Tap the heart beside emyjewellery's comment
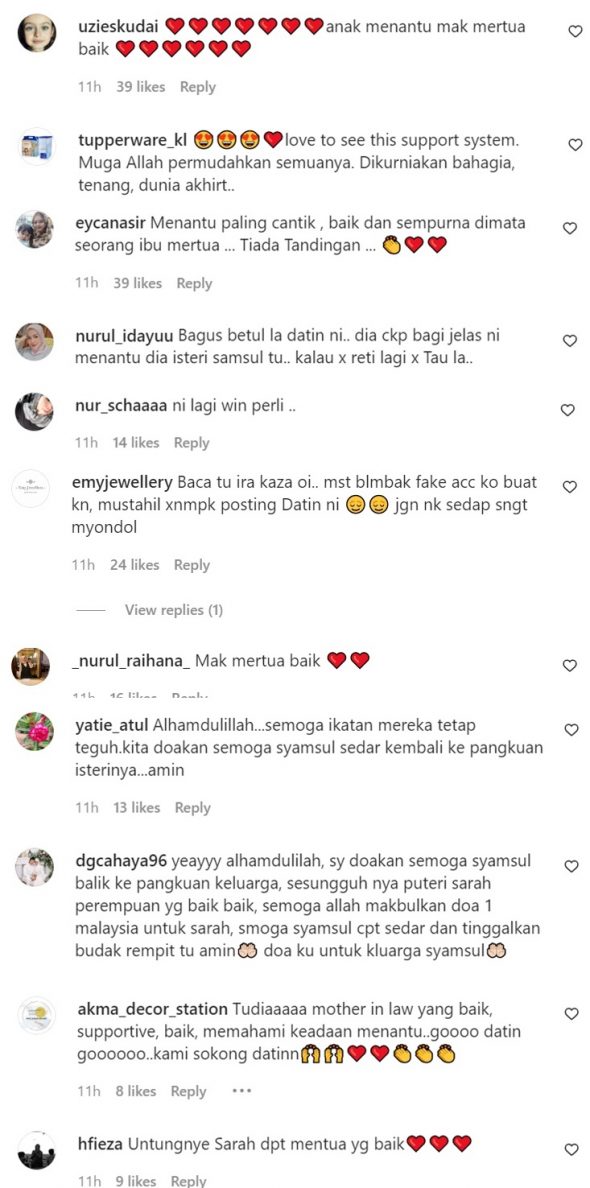590x1188 pixels. pos(570,487)
